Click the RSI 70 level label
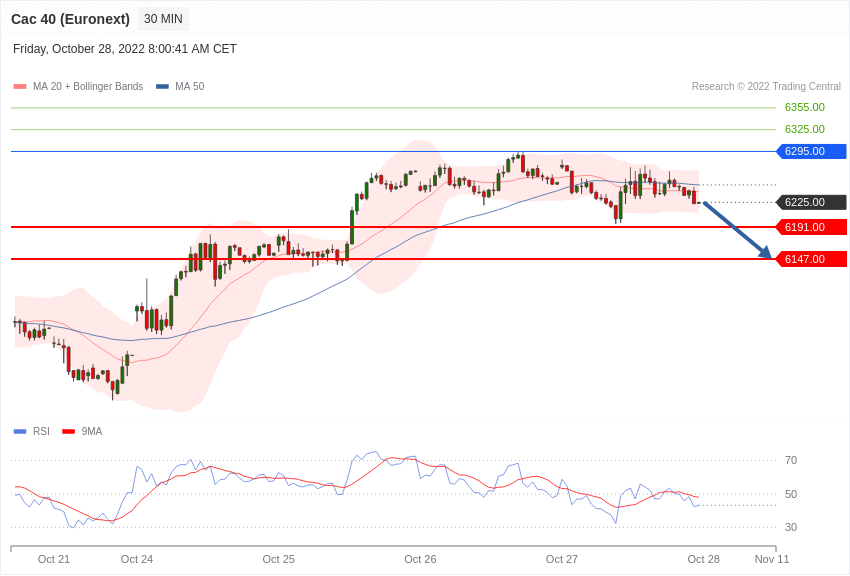The height and width of the screenshot is (576, 850). (791, 460)
